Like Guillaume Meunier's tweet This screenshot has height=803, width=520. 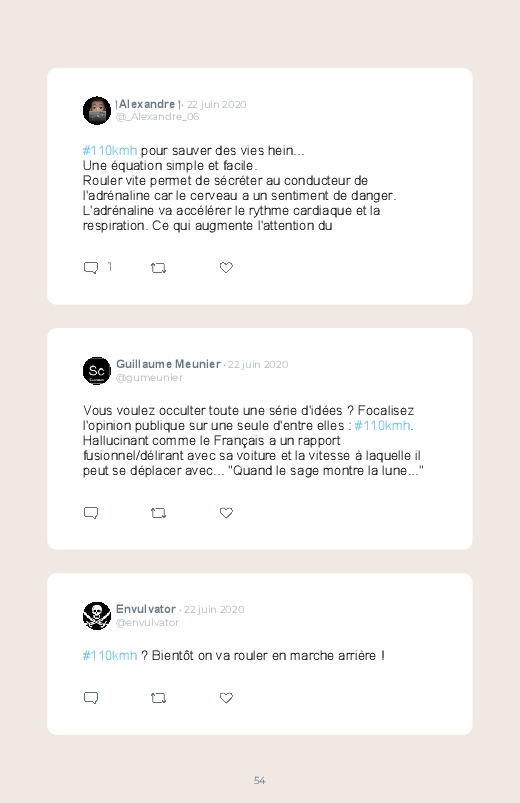tap(226, 513)
